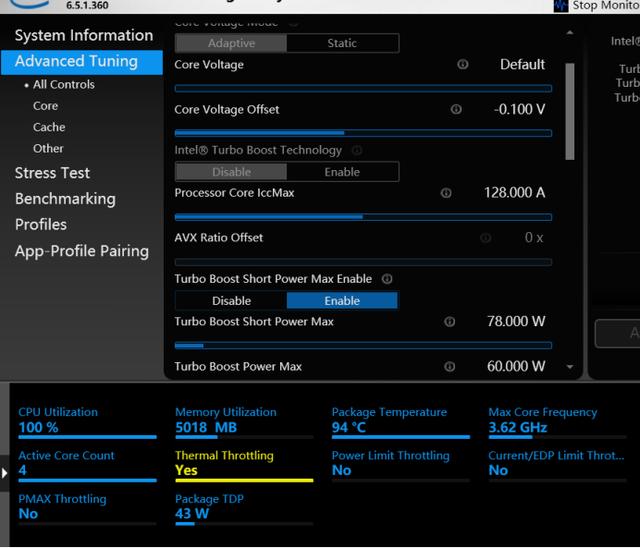This screenshot has height=548, width=640.
Task: Click the scroll up arrow of settings panel
Action: point(570,33)
